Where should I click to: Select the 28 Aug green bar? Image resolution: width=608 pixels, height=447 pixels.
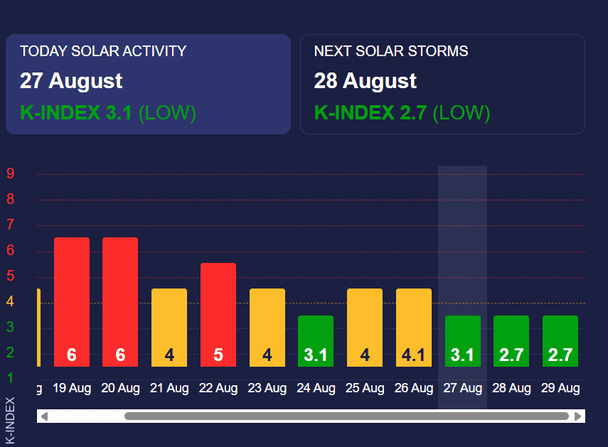512,340
